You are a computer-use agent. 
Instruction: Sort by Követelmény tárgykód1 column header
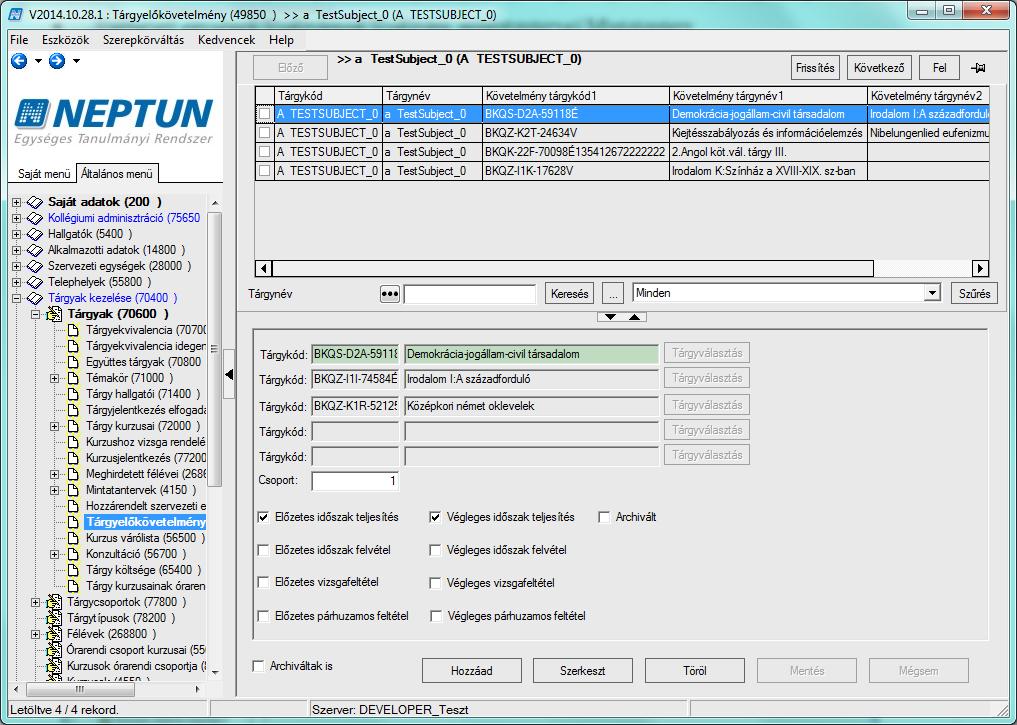[x=575, y=96]
